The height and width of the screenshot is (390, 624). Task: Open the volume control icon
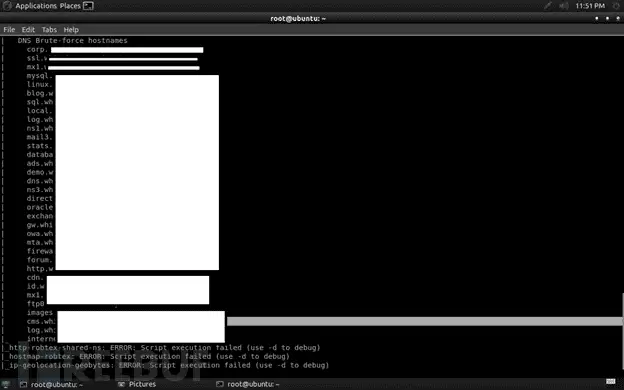click(x=564, y=6)
